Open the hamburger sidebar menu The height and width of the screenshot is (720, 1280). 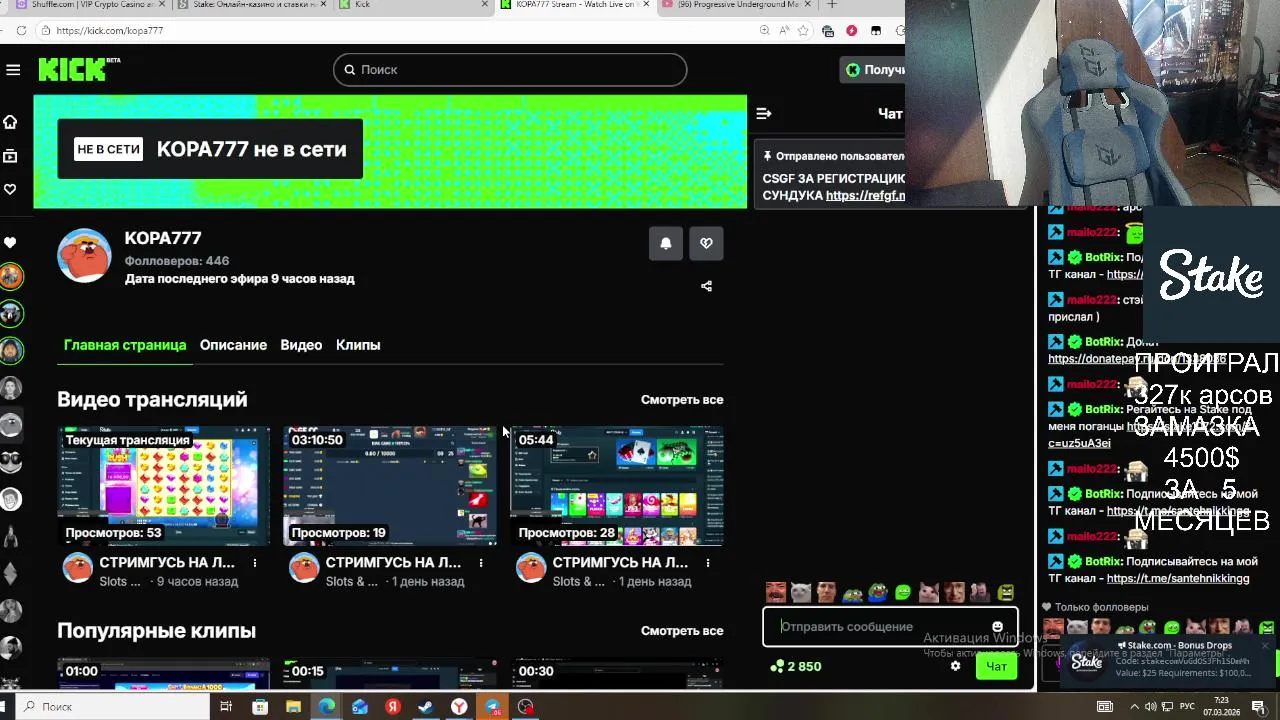coord(13,69)
